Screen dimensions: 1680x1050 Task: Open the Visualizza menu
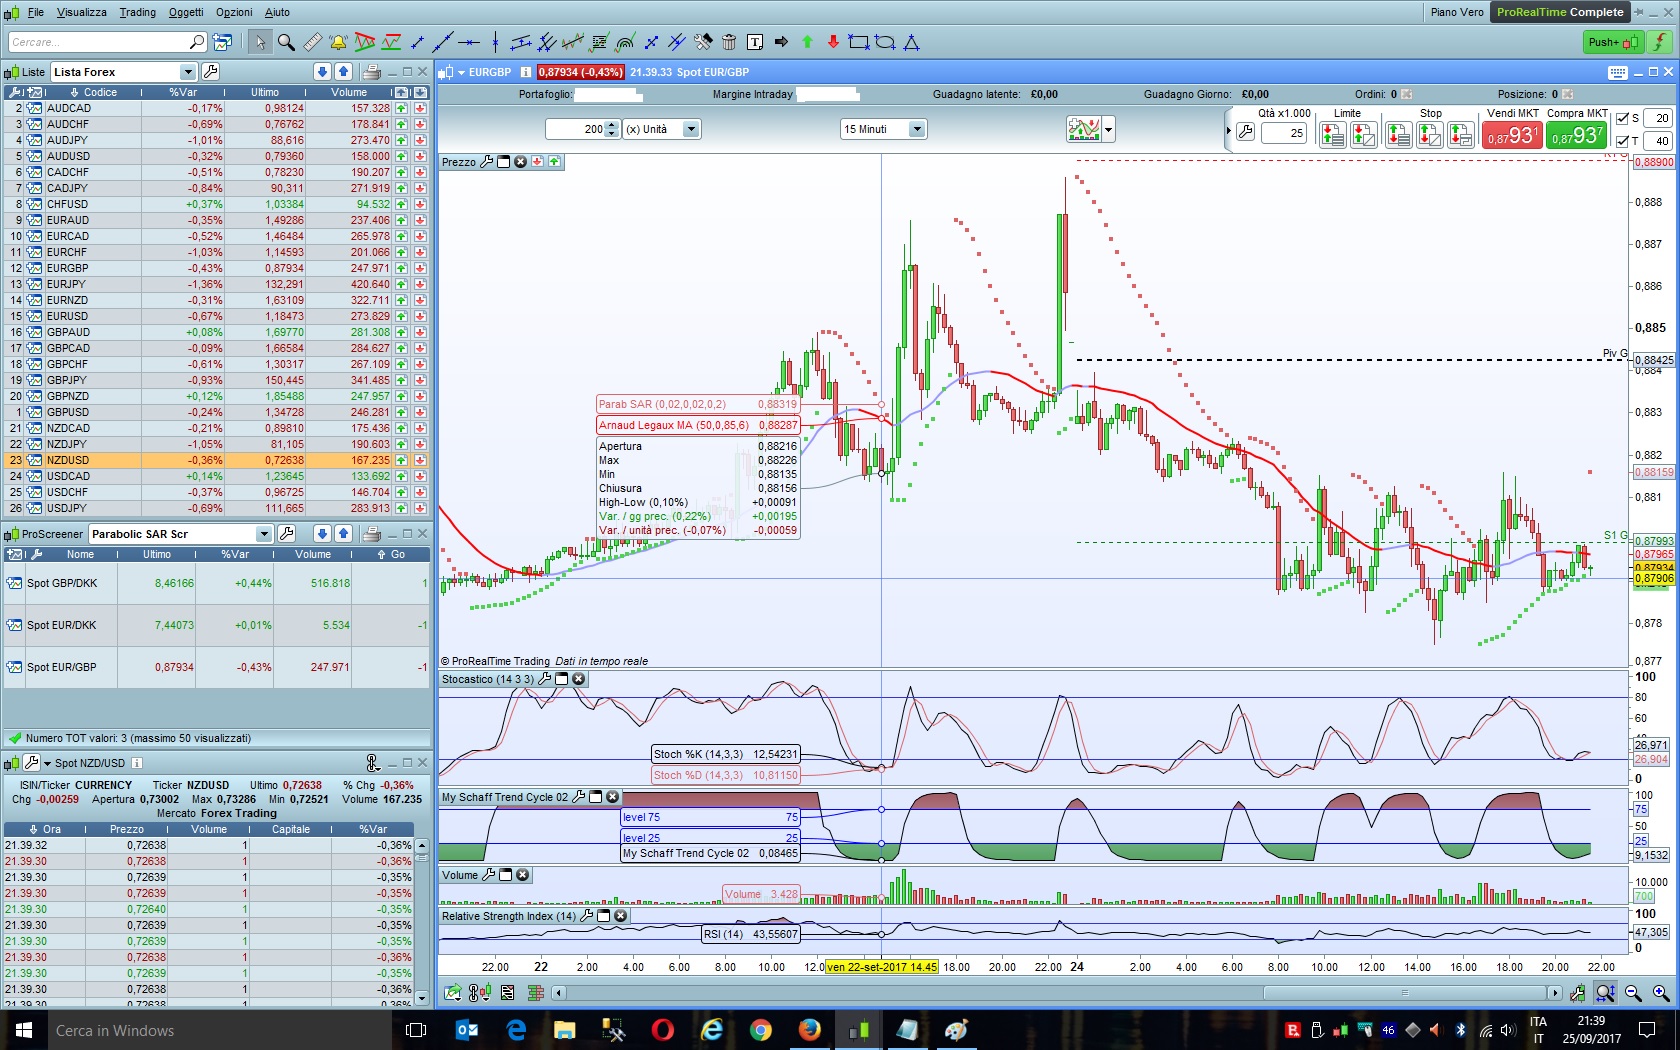tap(82, 12)
